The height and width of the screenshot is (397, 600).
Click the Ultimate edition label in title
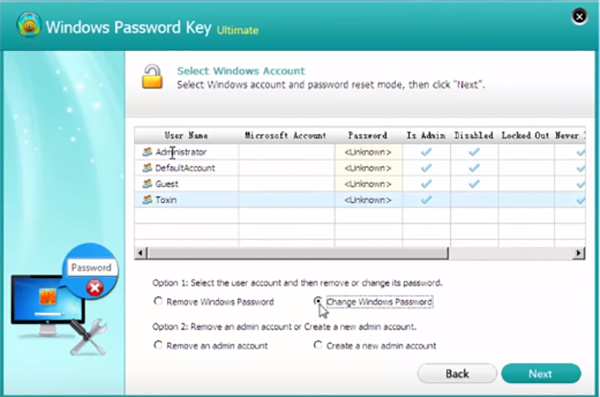tap(238, 30)
